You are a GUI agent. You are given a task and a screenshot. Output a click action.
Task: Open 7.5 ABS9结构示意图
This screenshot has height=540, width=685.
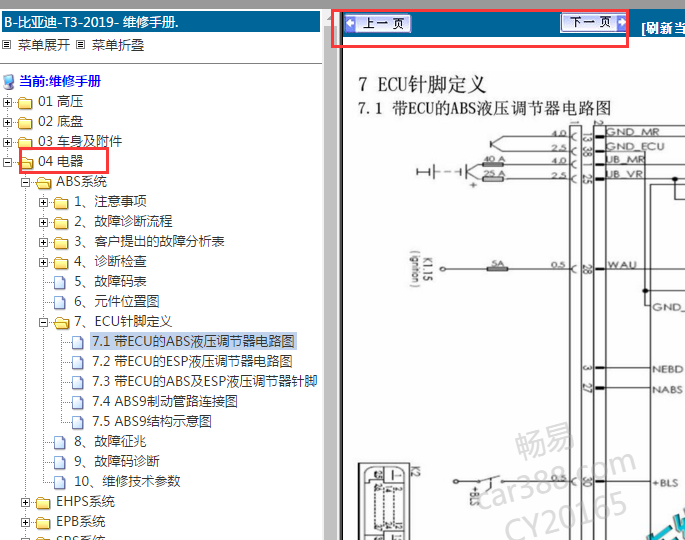coord(152,421)
